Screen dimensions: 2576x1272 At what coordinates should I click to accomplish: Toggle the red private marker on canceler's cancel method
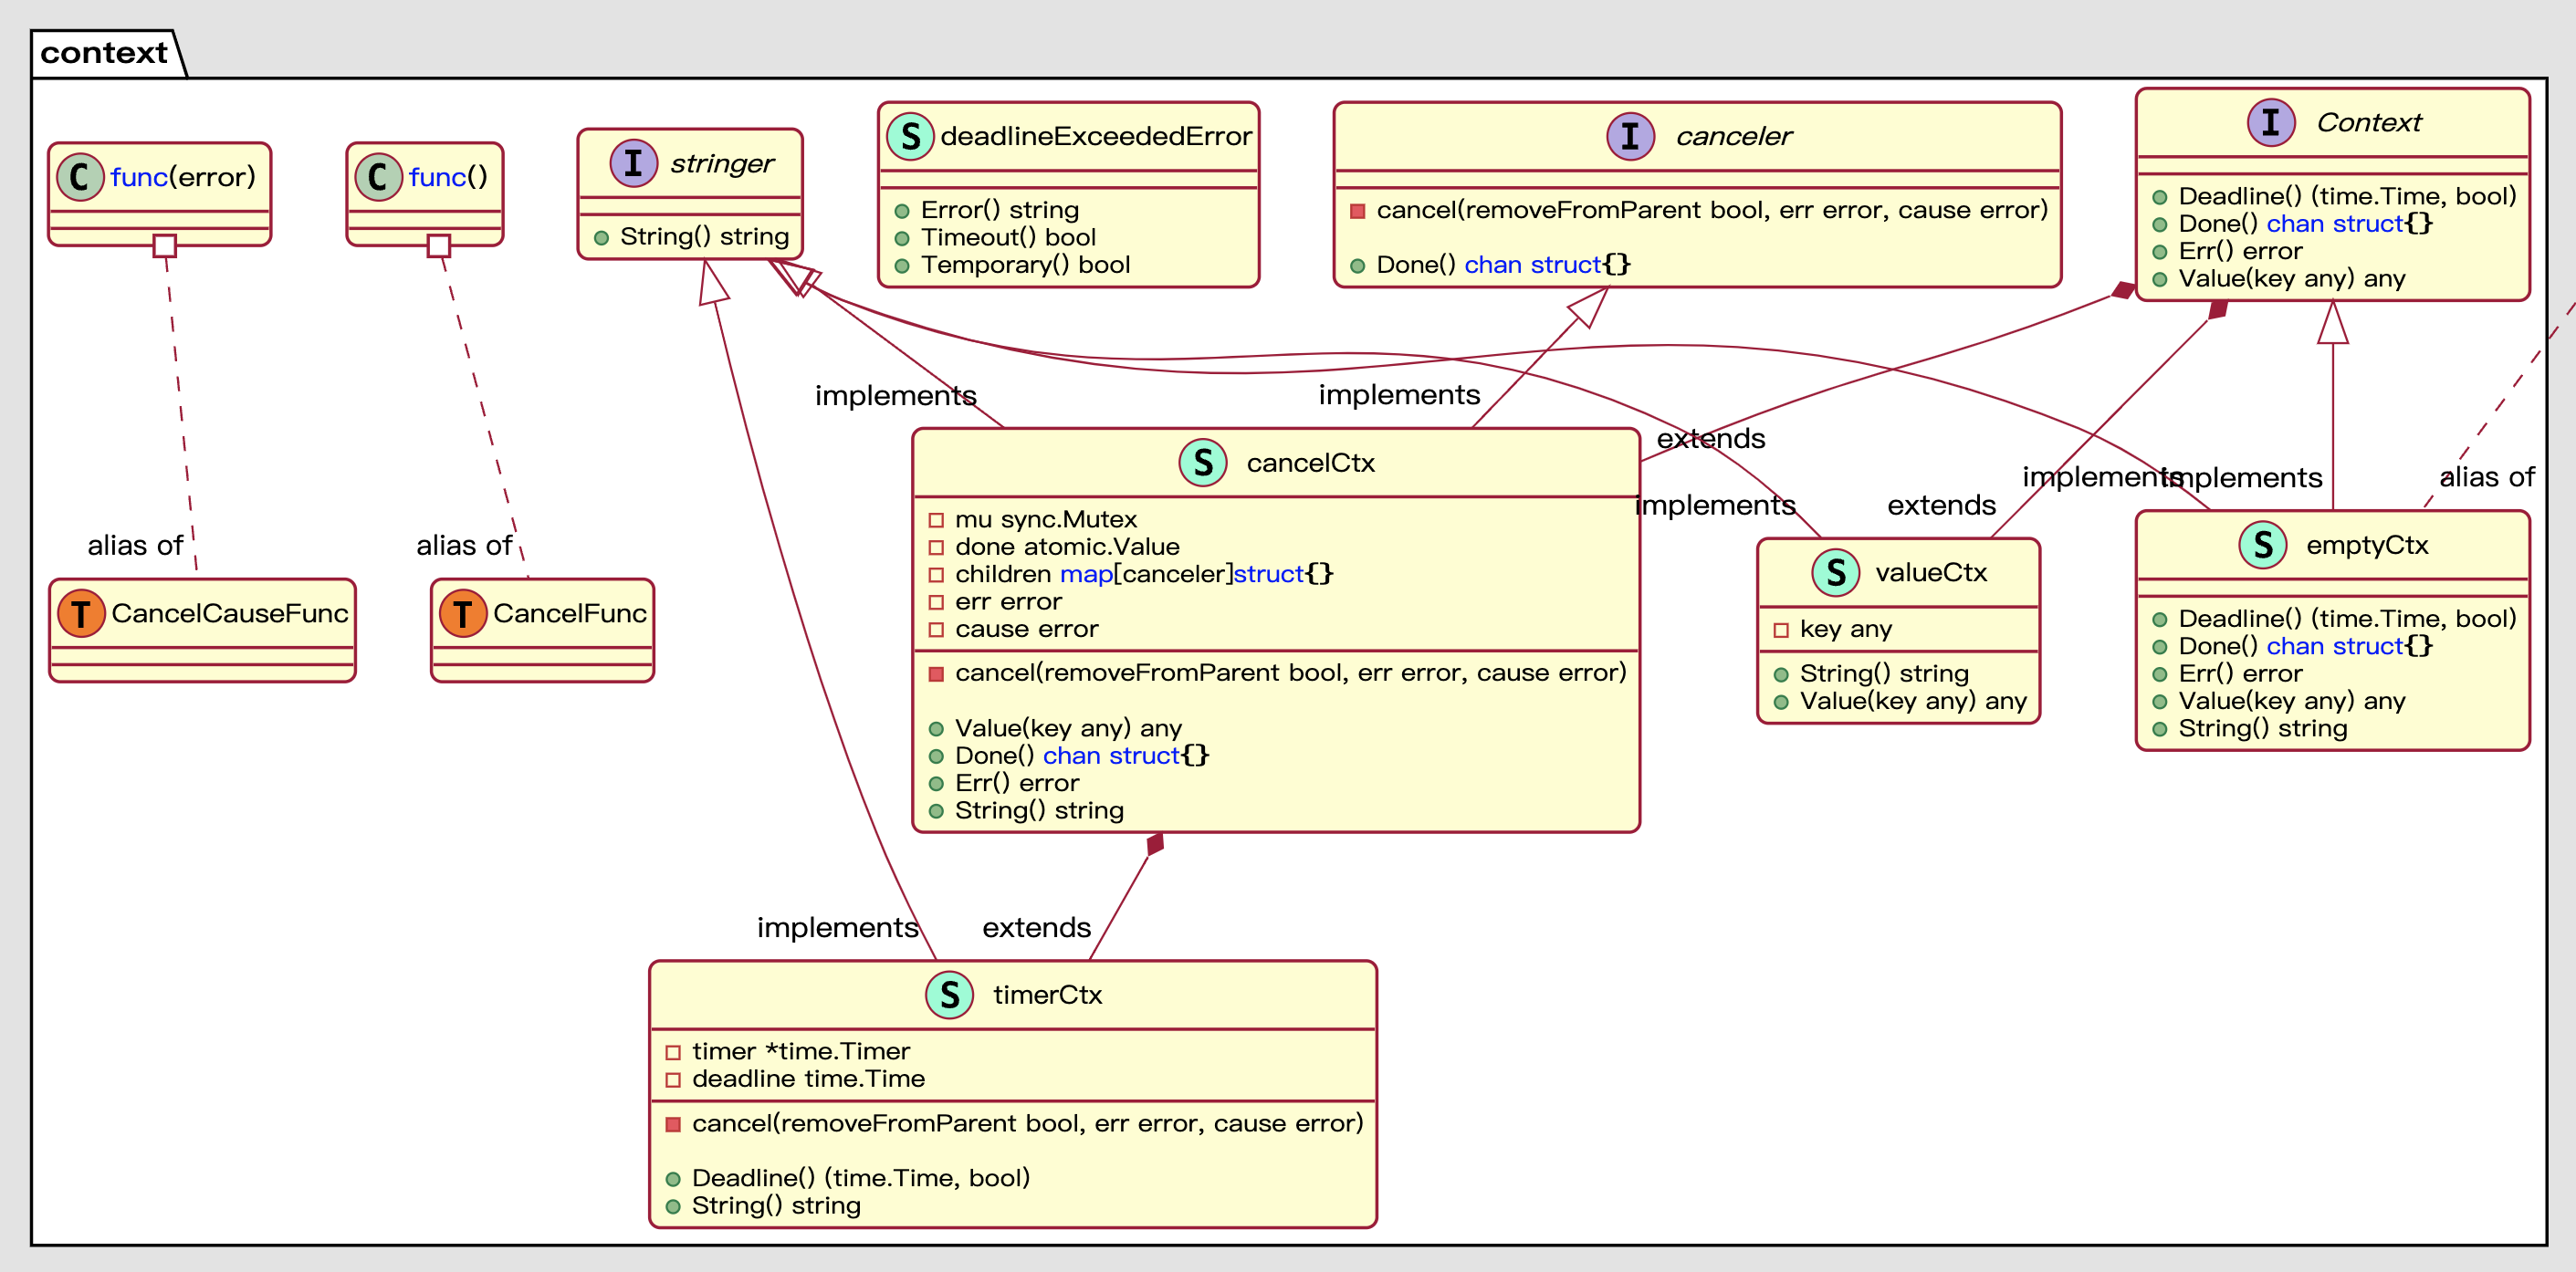[x=1359, y=210]
